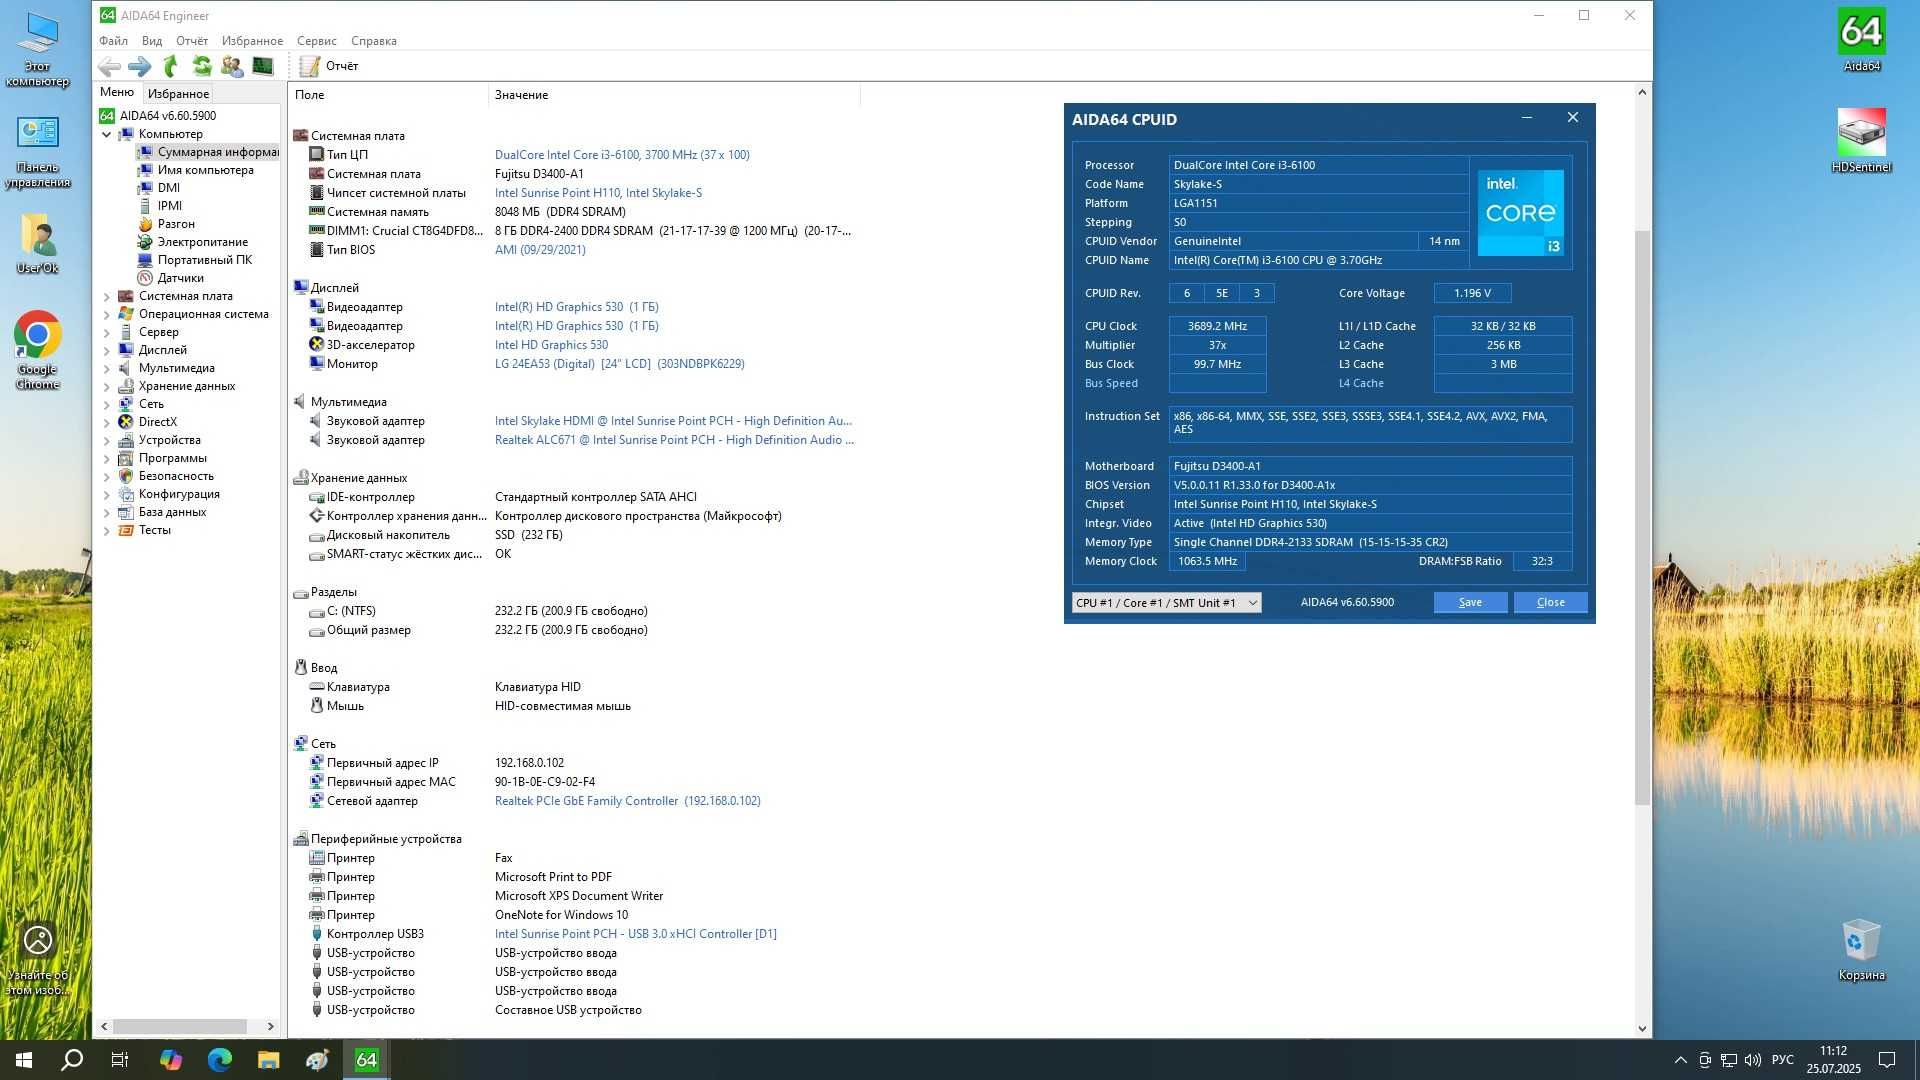Expand the Хранение данных tree node
Image resolution: width=1920 pixels, height=1080 pixels.
(x=107, y=386)
